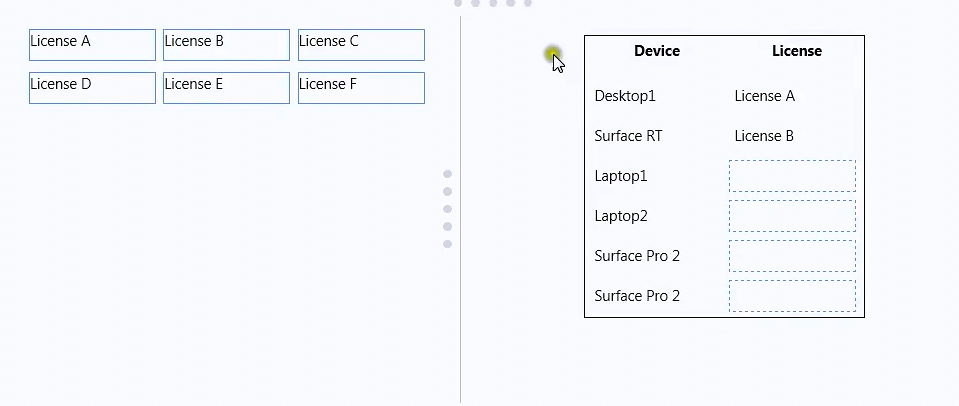This screenshot has width=959, height=406.
Task: Pick the License C box
Action: point(361,45)
